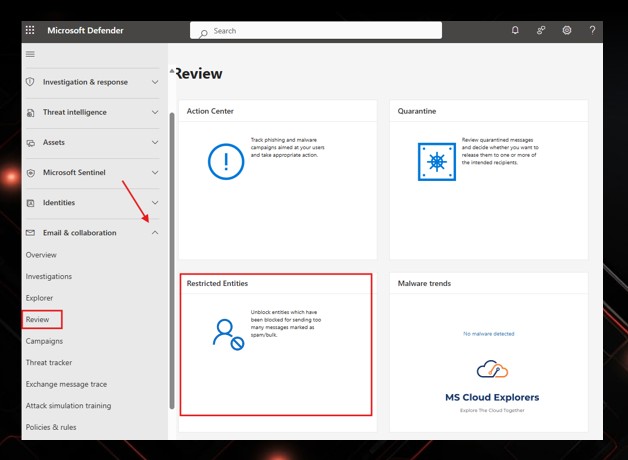Open Investigations in the sidebar

point(49,276)
